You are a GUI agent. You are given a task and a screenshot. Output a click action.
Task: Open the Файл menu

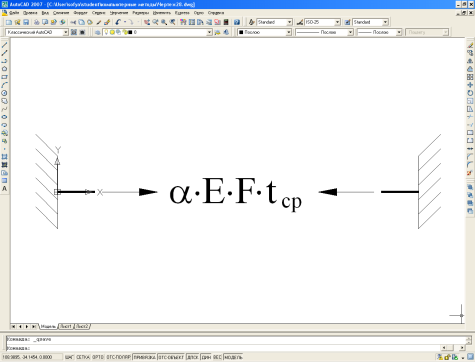14,13
